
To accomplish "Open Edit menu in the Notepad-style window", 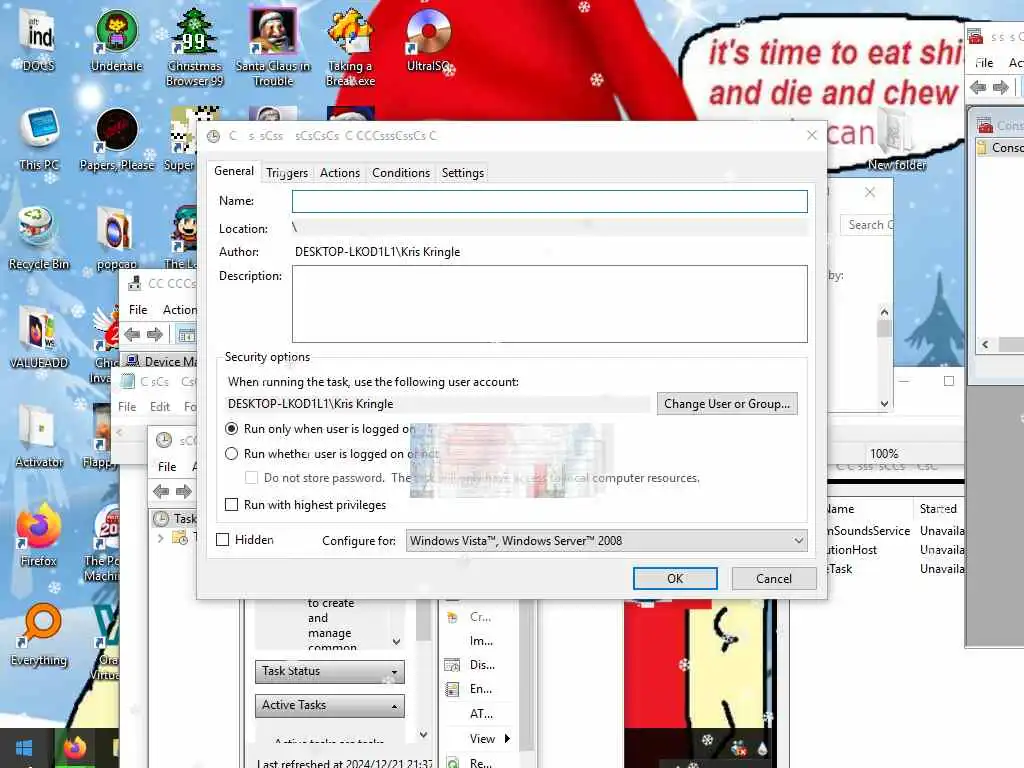I will pos(159,407).
